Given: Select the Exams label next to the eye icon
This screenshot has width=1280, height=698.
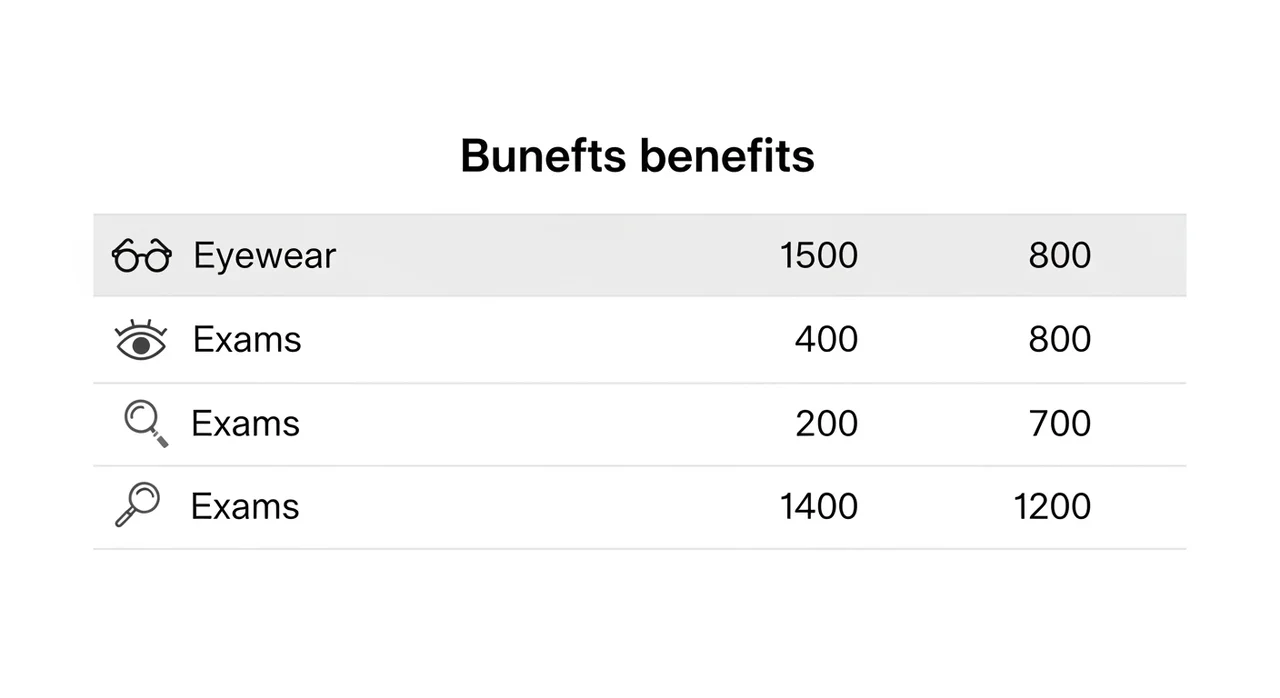Looking at the screenshot, I should [247, 340].
